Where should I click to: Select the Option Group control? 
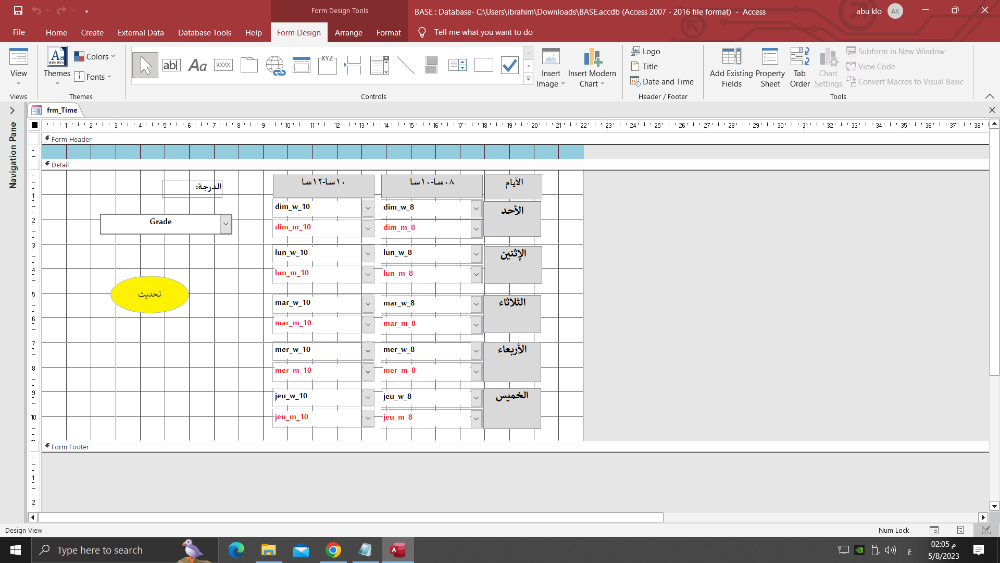(x=327, y=65)
